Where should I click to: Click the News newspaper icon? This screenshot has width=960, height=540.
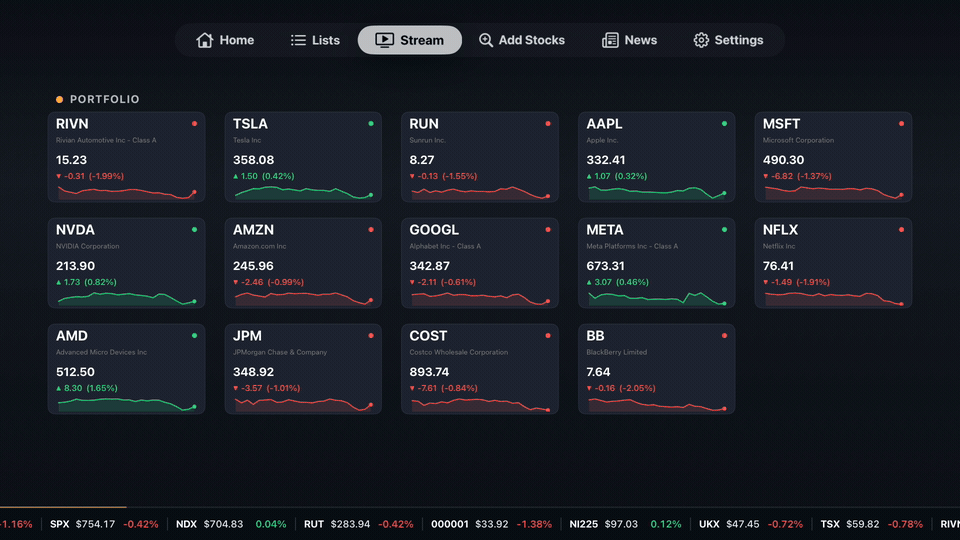coord(610,40)
